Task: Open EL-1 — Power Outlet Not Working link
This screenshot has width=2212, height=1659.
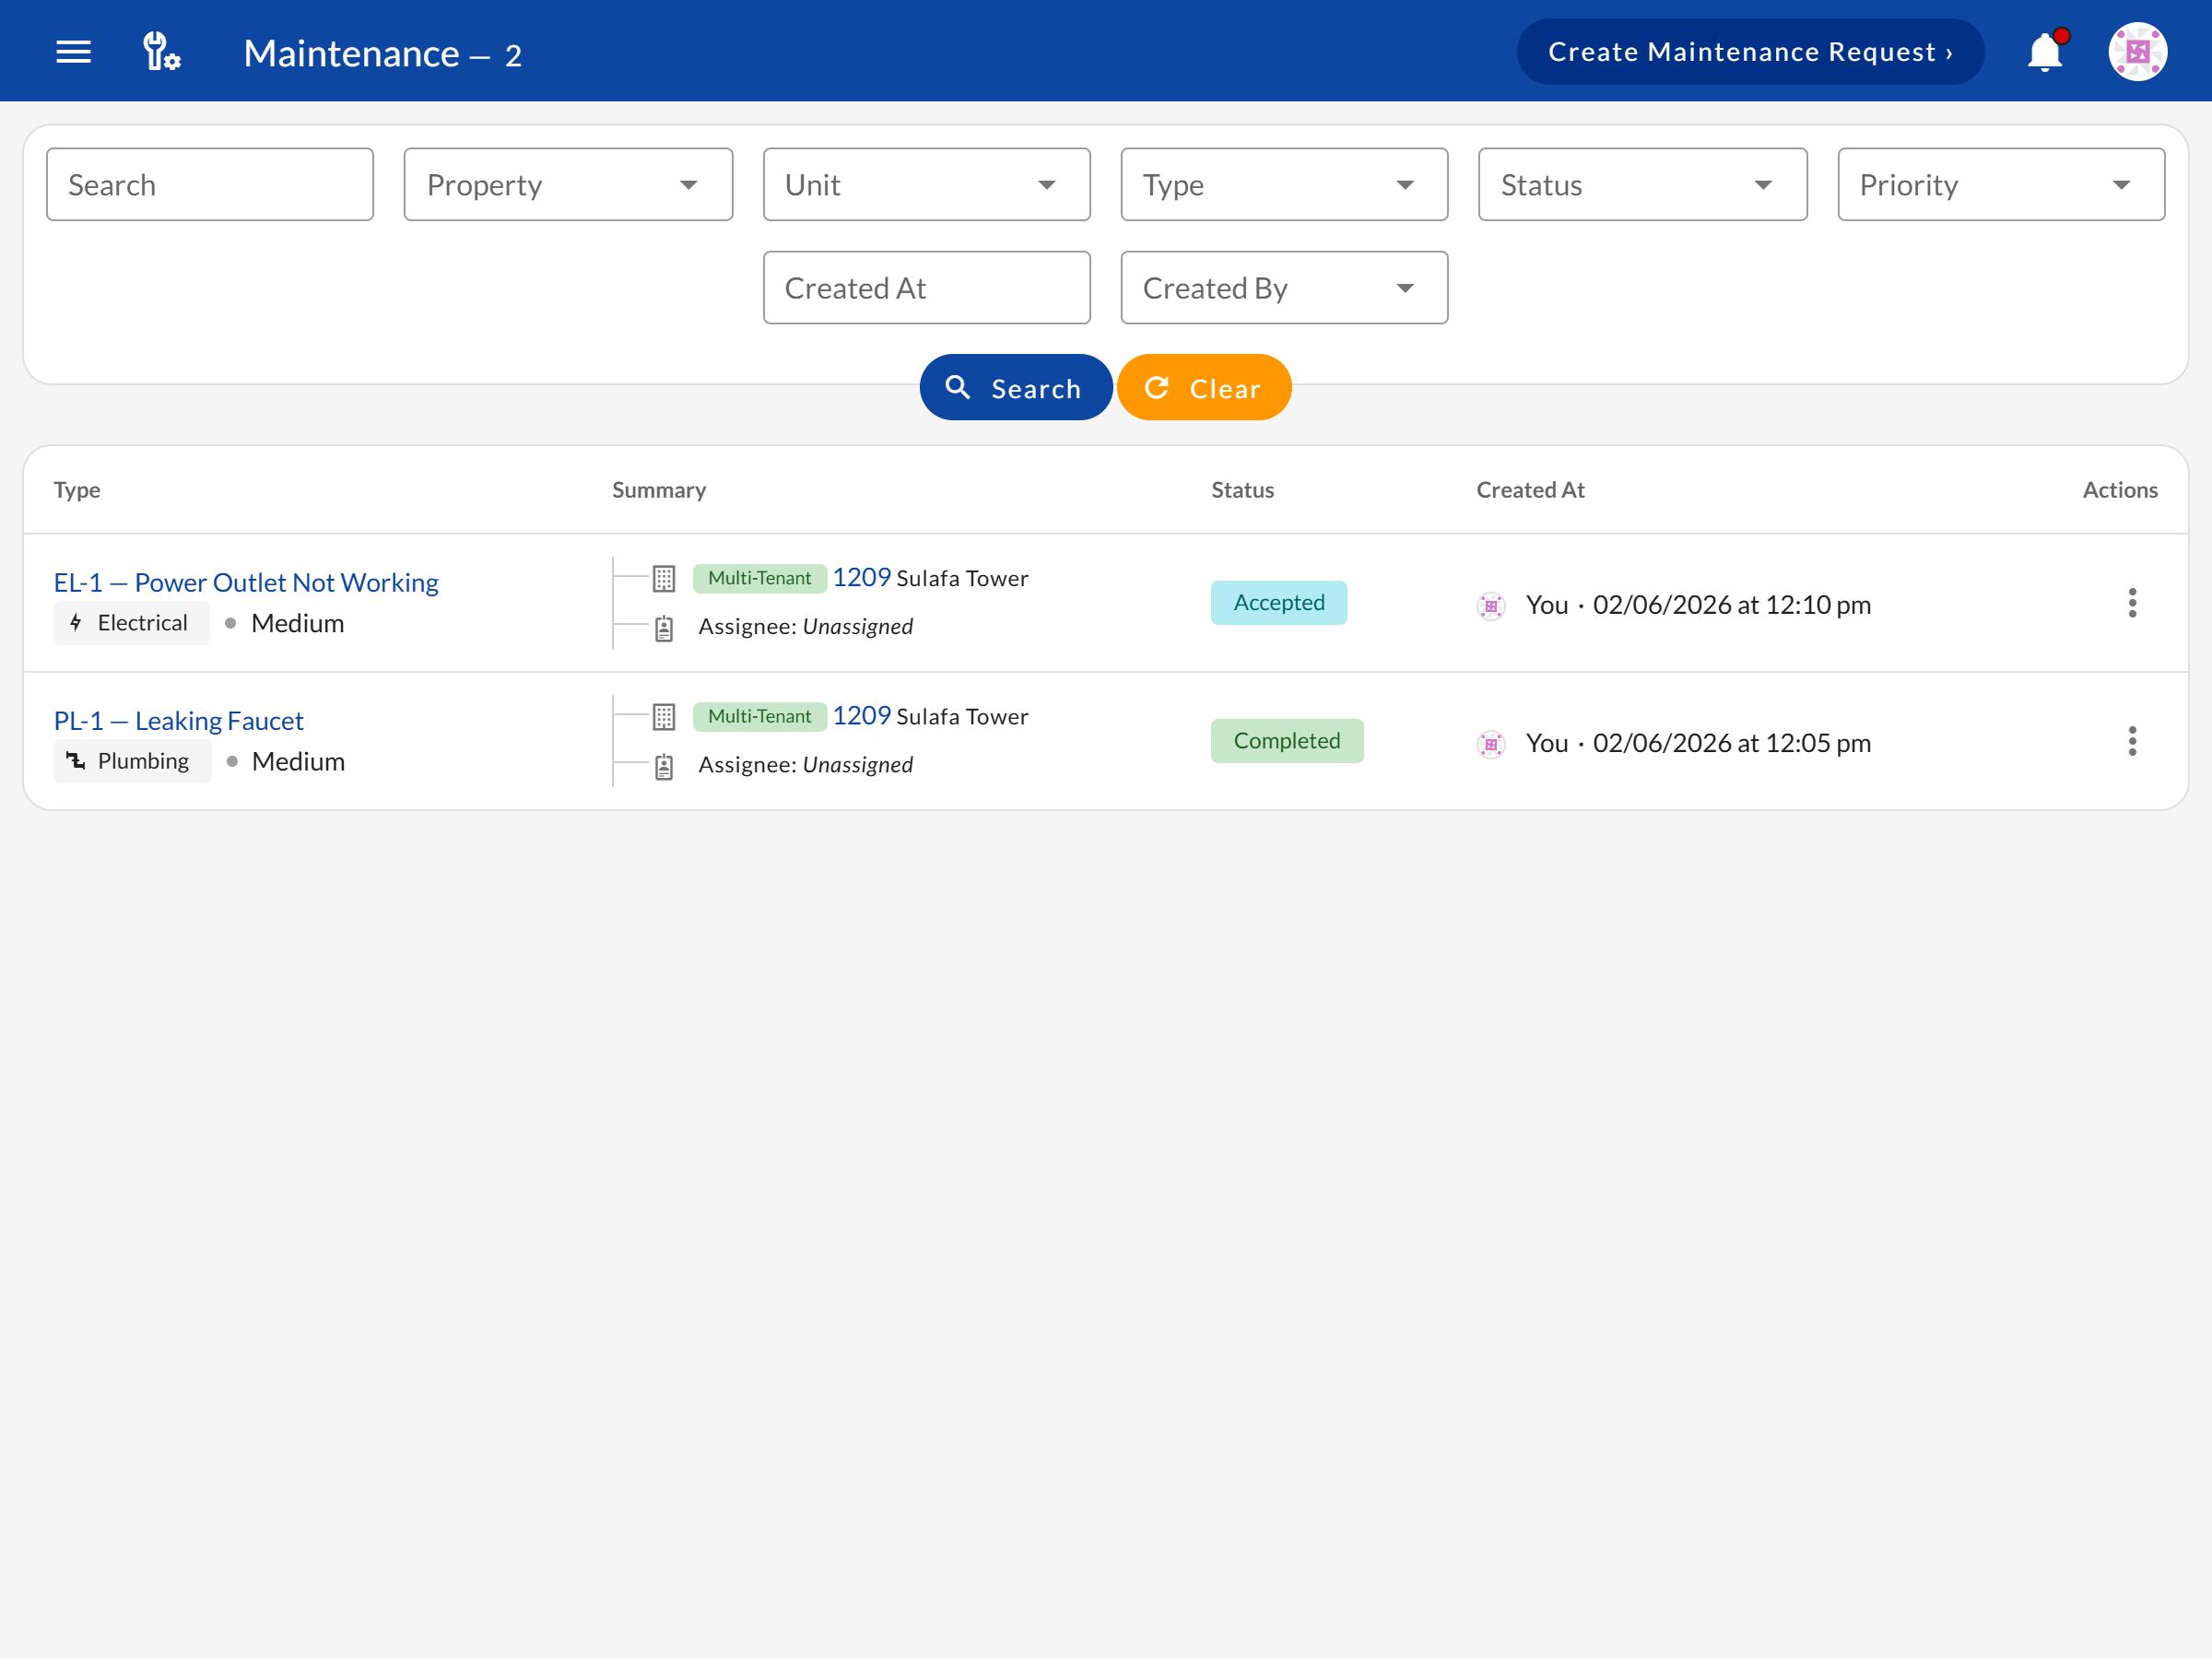Action: pyautogui.click(x=246, y=582)
